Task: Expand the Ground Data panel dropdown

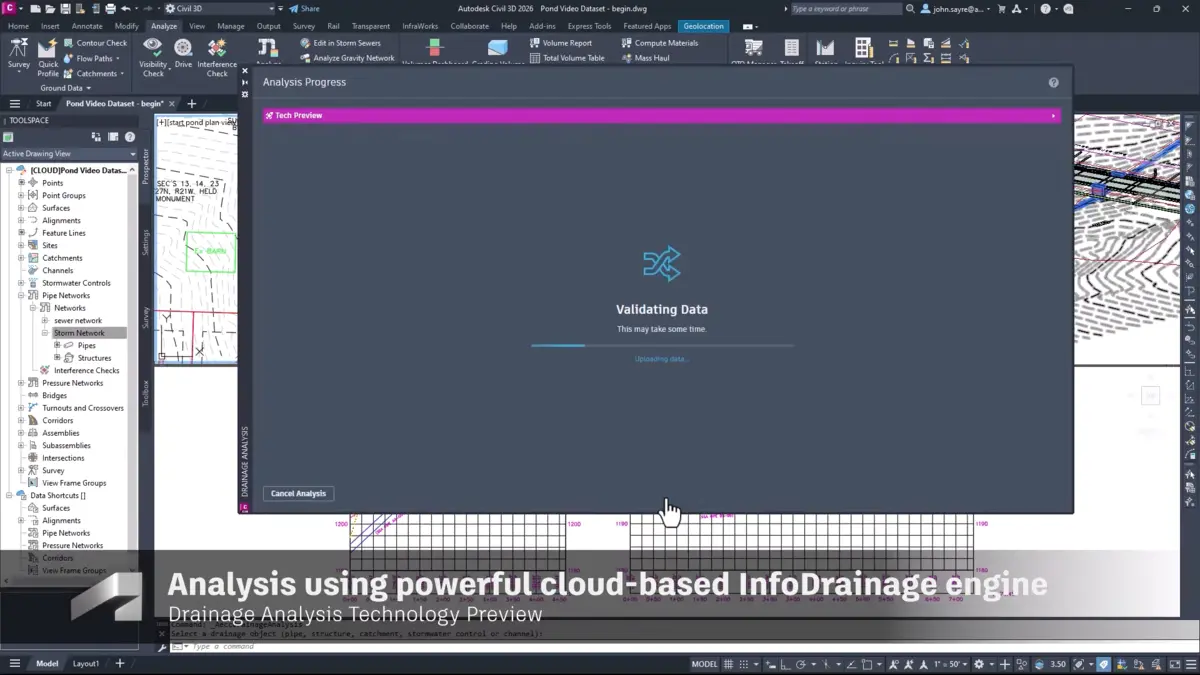Action: click(65, 88)
